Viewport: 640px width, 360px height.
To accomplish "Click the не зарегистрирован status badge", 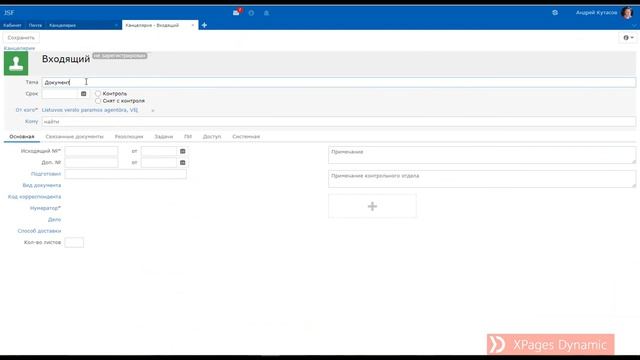I will click(120, 56).
